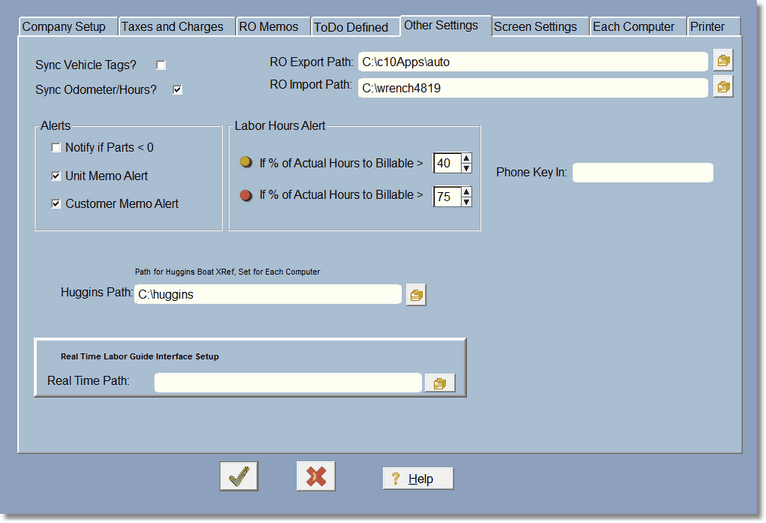Viewport: 766px width, 523px height.
Task: Open the Taxes and Charges tab
Action: pos(173,27)
